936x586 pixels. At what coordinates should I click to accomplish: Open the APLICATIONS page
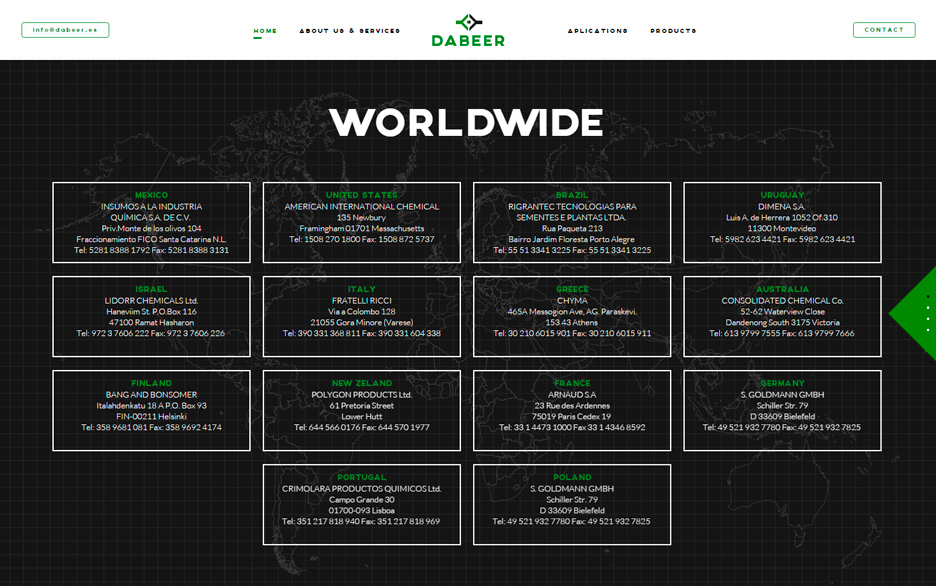[598, 31]
